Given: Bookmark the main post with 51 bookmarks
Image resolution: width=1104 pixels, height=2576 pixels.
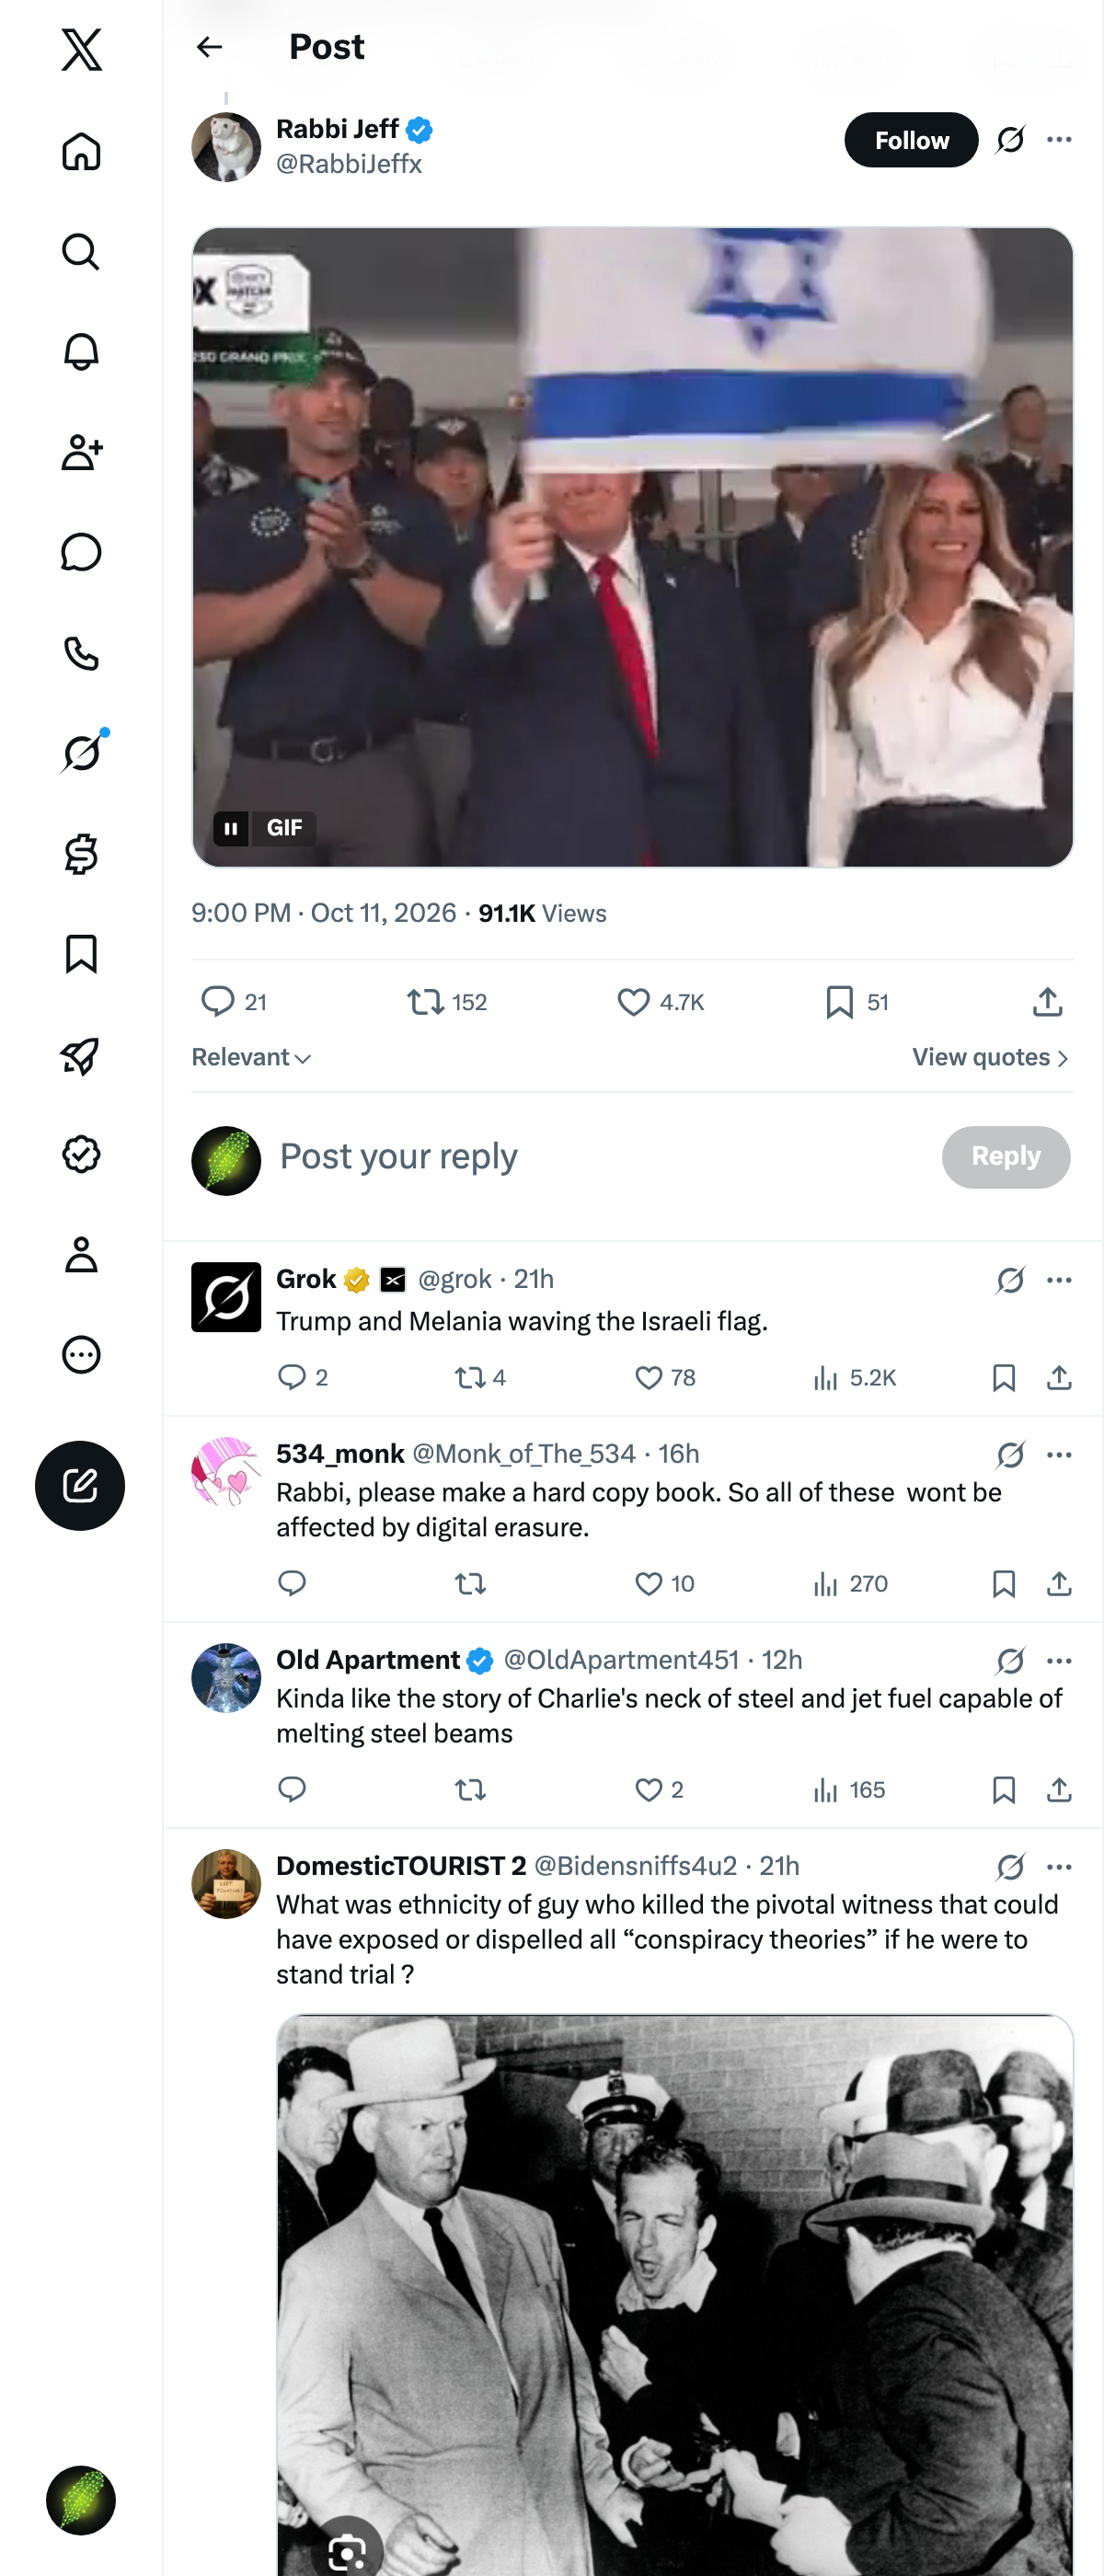Looking at the screenshot, I should tap(856, 1002).
